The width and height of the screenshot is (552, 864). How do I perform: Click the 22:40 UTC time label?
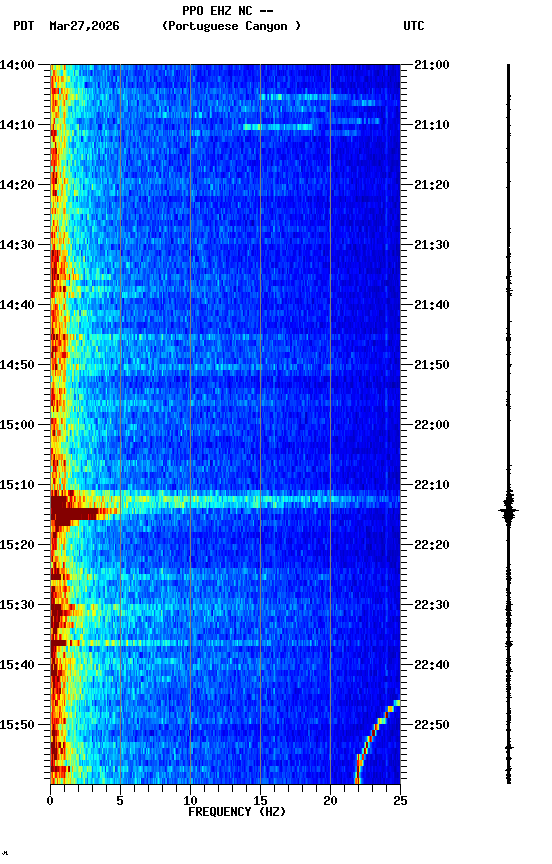coord(432,666)
